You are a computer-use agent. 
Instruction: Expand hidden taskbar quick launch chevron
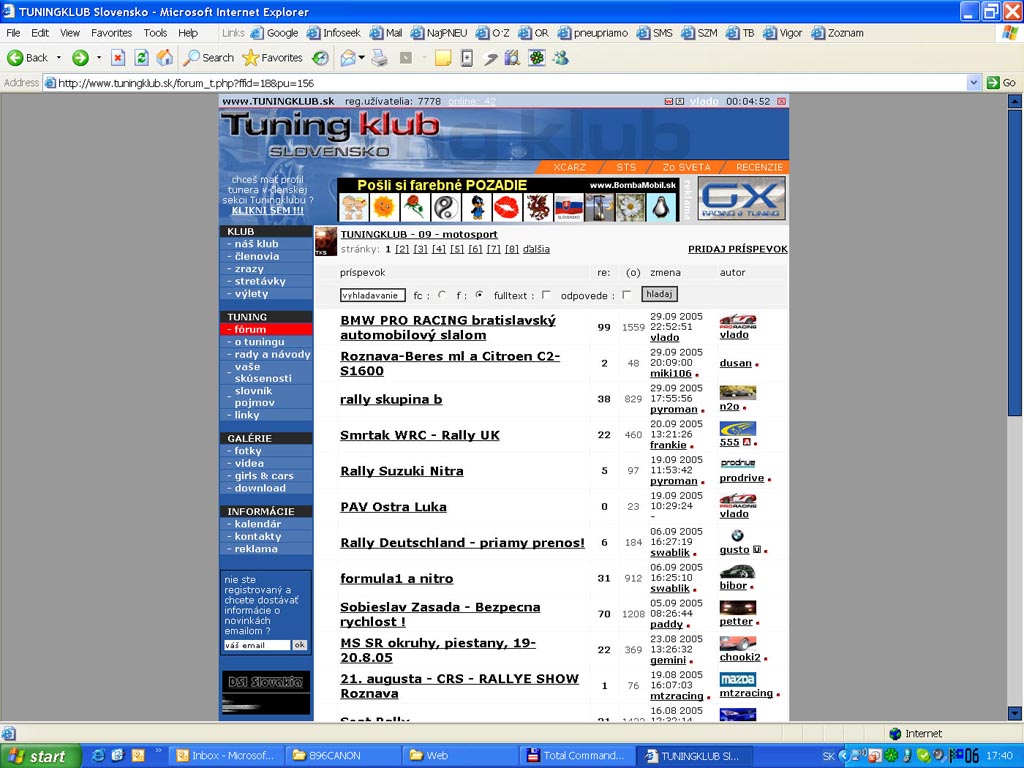(157, 751)
